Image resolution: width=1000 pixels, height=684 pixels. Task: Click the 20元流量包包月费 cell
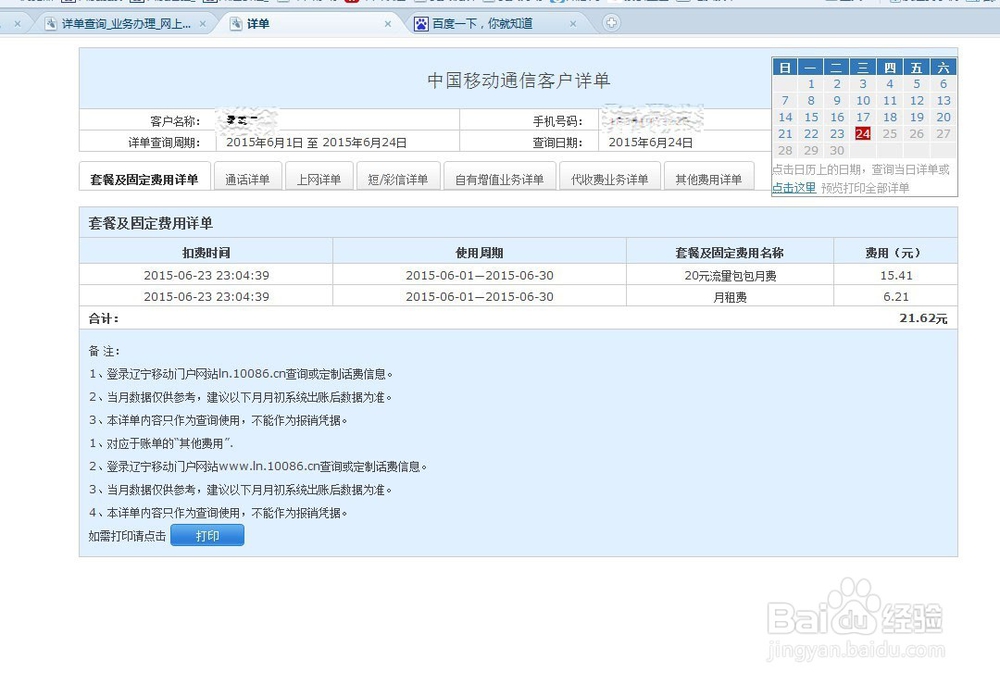click(x=730, y=275)
